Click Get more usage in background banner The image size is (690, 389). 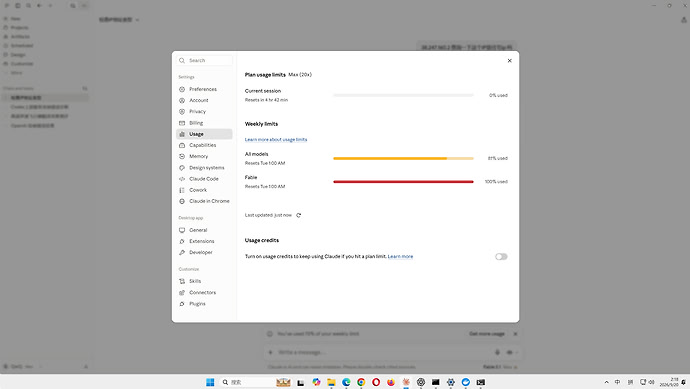click(487, 334)
